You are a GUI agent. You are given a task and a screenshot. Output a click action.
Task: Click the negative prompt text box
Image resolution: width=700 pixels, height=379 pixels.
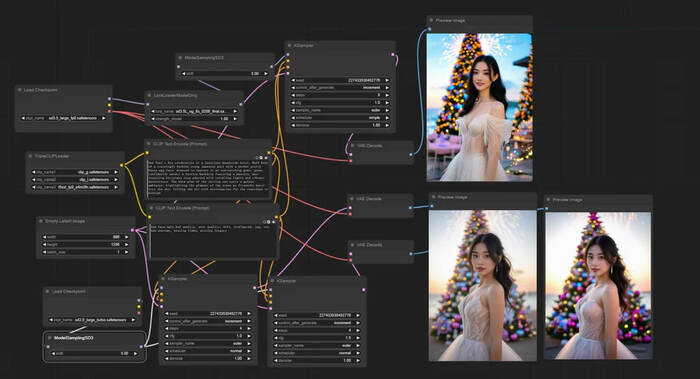coord(213,240)
